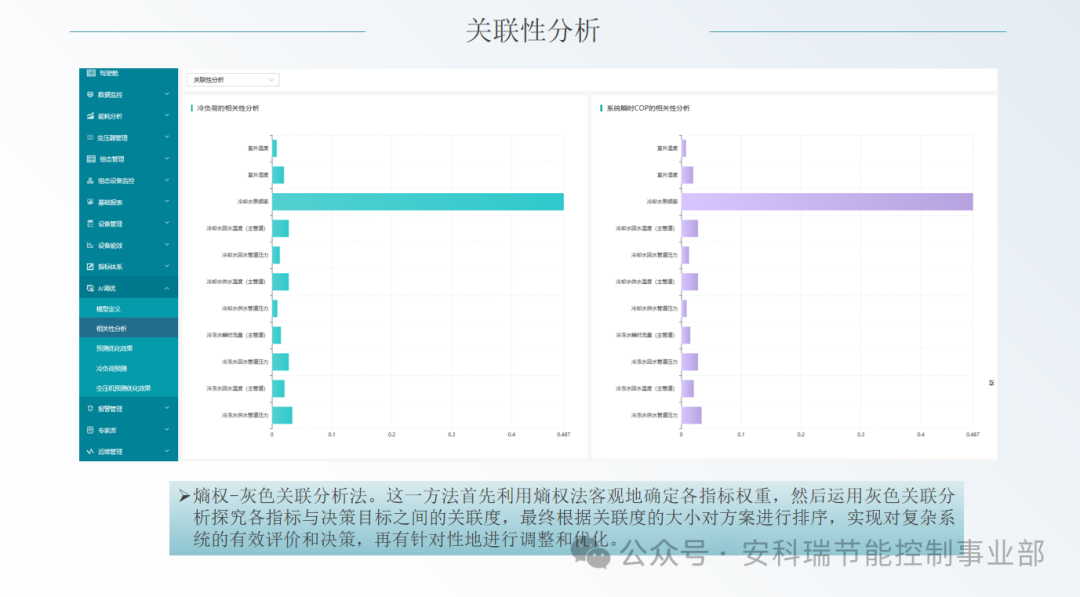Image resolution: width=1080 pixels, height=597 pixels.
Task: Click the 专家库 sidebar icon
Action: [90, 430]
